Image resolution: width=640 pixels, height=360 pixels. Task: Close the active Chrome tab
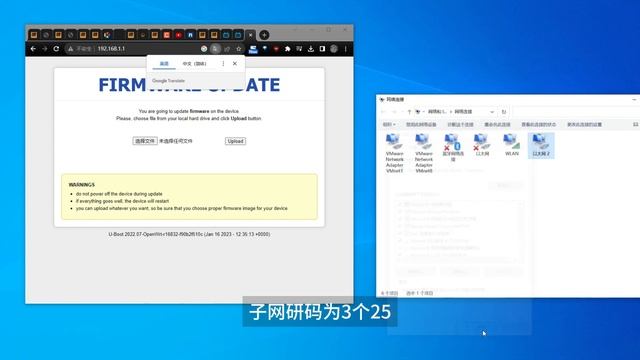pyautogui.click(x=251, y=35)
